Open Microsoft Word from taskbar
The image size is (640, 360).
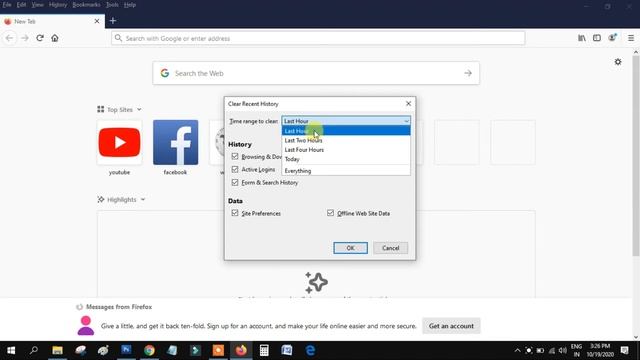287,350
